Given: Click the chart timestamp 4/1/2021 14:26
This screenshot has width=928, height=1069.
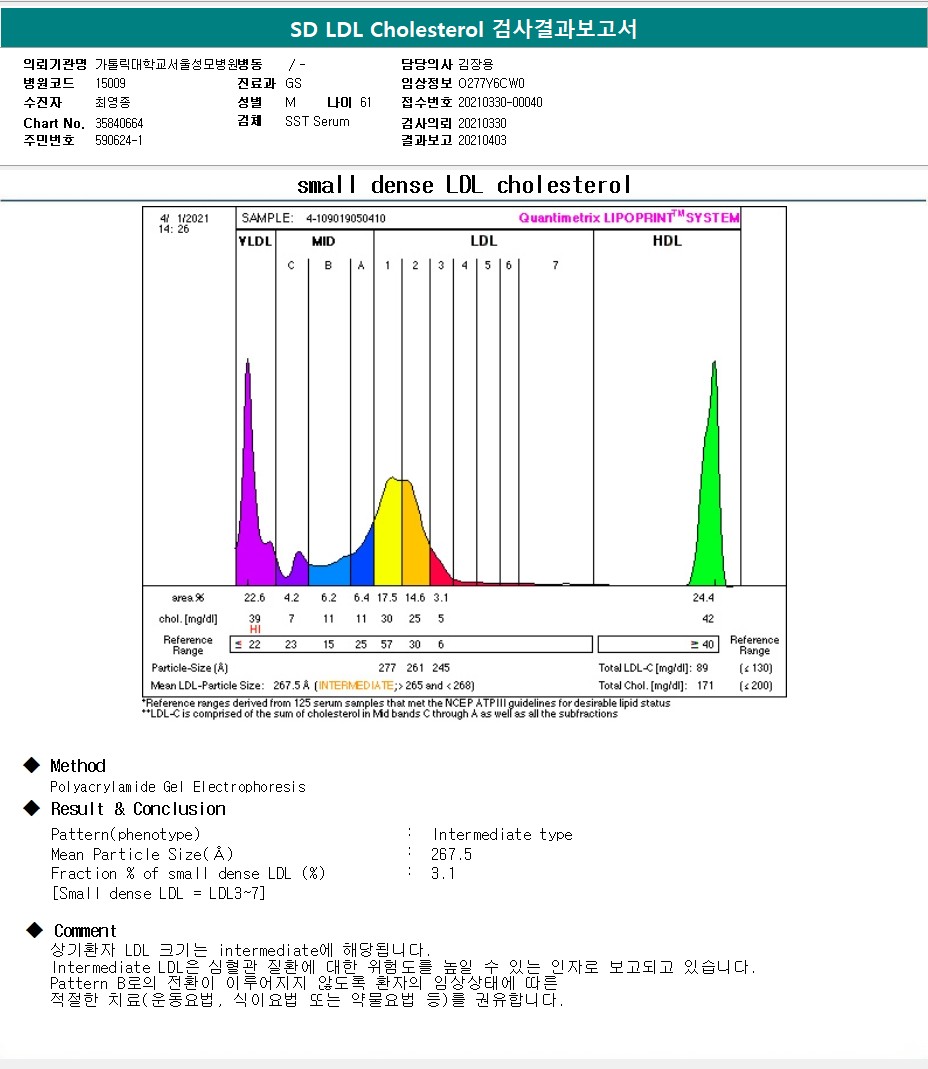Looking at the screenshot, I should 183,224.
